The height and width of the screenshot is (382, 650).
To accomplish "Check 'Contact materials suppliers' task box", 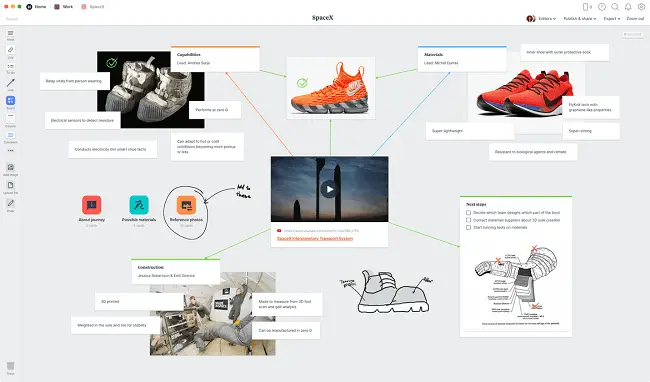I will 468,220.
